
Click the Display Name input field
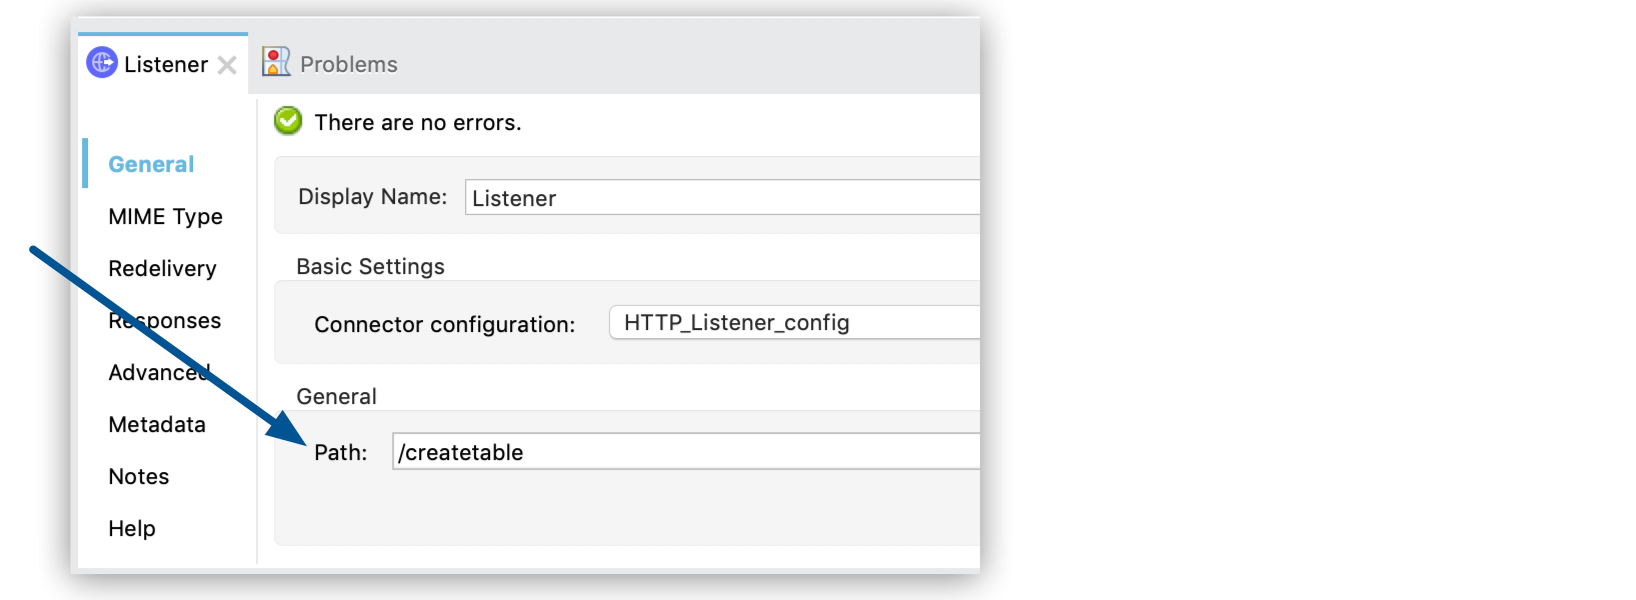point(720,198)
